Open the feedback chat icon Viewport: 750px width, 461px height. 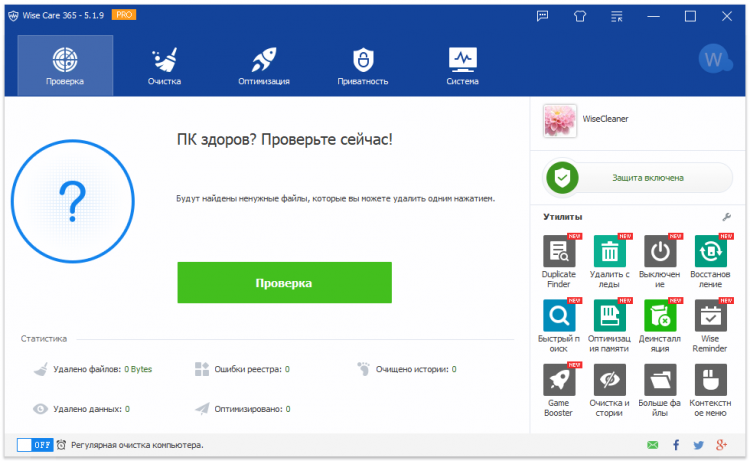(x=542, y=16)
